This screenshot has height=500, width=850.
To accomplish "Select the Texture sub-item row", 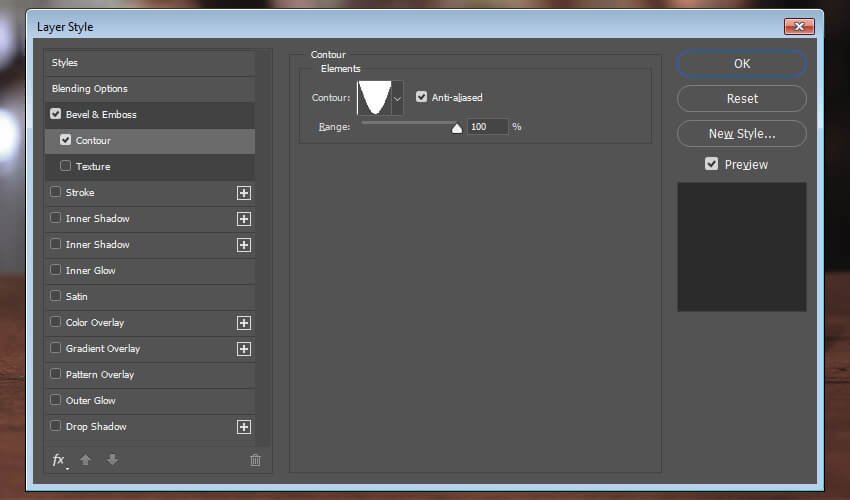I will (150, 167).
